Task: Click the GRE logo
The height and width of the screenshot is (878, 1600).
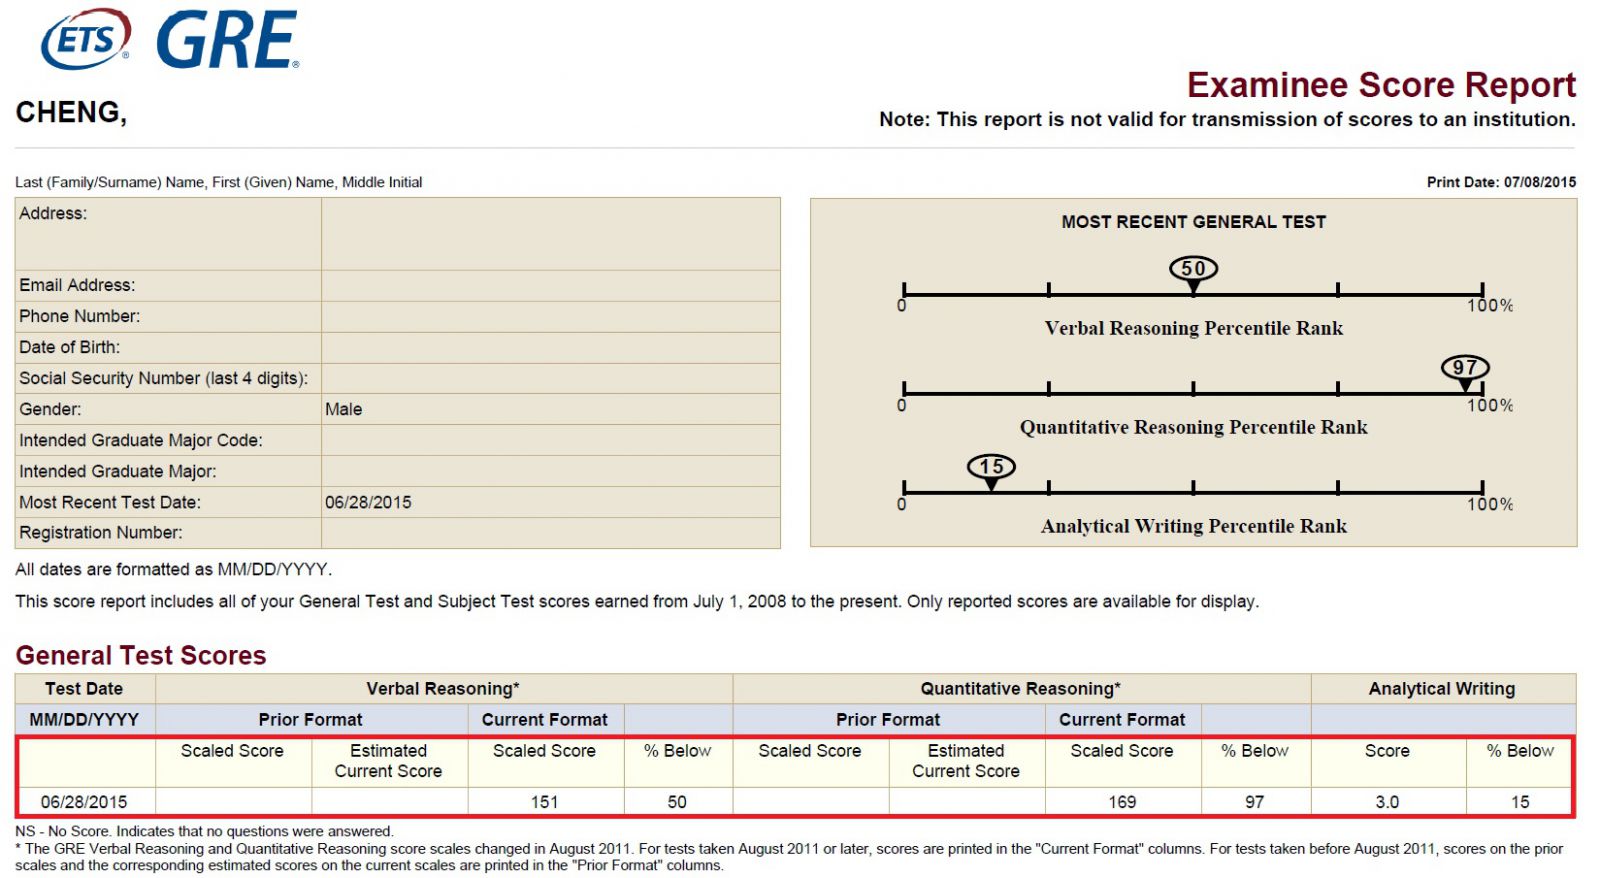Action: tap(227, 40)
